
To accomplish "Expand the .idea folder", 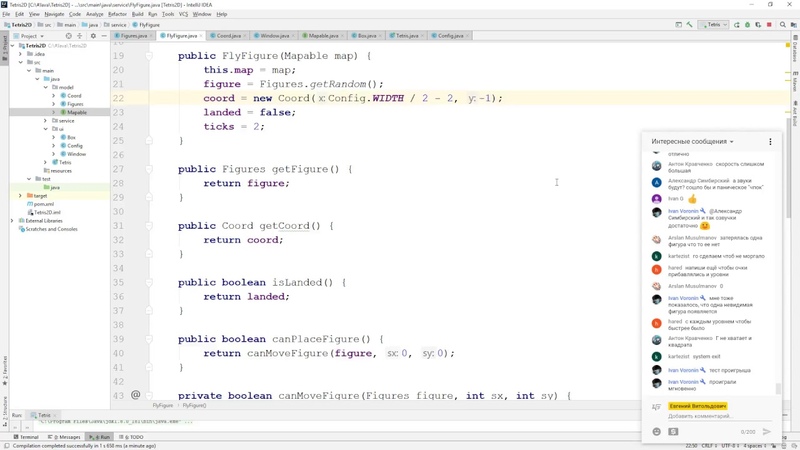I will [20, 54].
